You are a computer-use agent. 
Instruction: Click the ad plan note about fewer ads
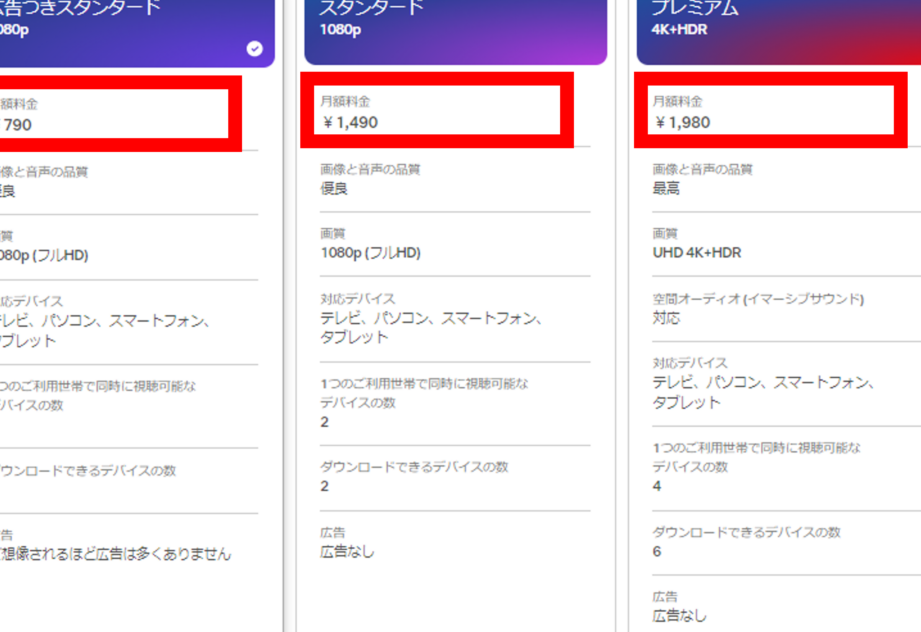pos(116,554)
